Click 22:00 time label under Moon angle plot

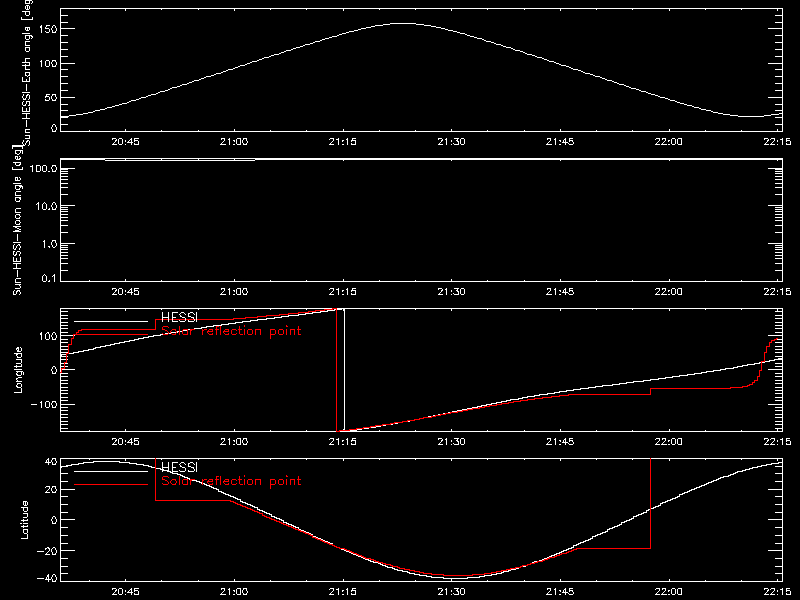pyautogui.click(x=669, y=291)
